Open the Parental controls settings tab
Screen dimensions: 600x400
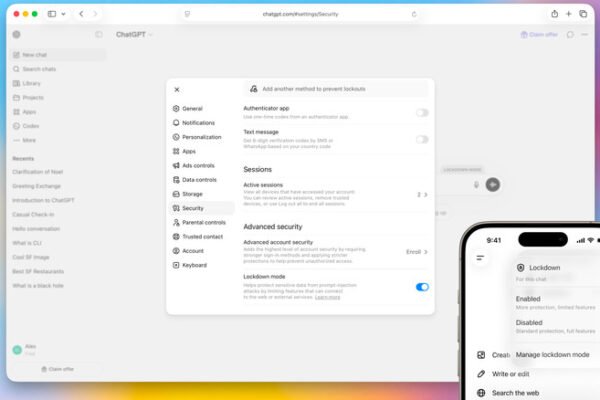199,222
